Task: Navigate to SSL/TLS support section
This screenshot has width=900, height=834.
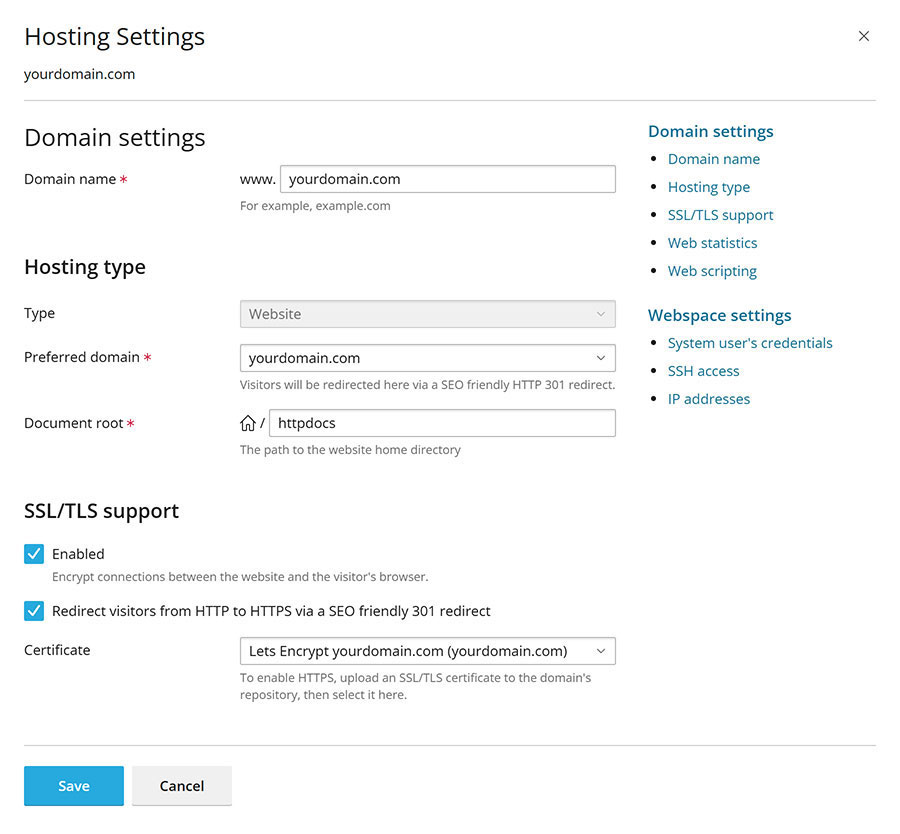Action: 720,214
